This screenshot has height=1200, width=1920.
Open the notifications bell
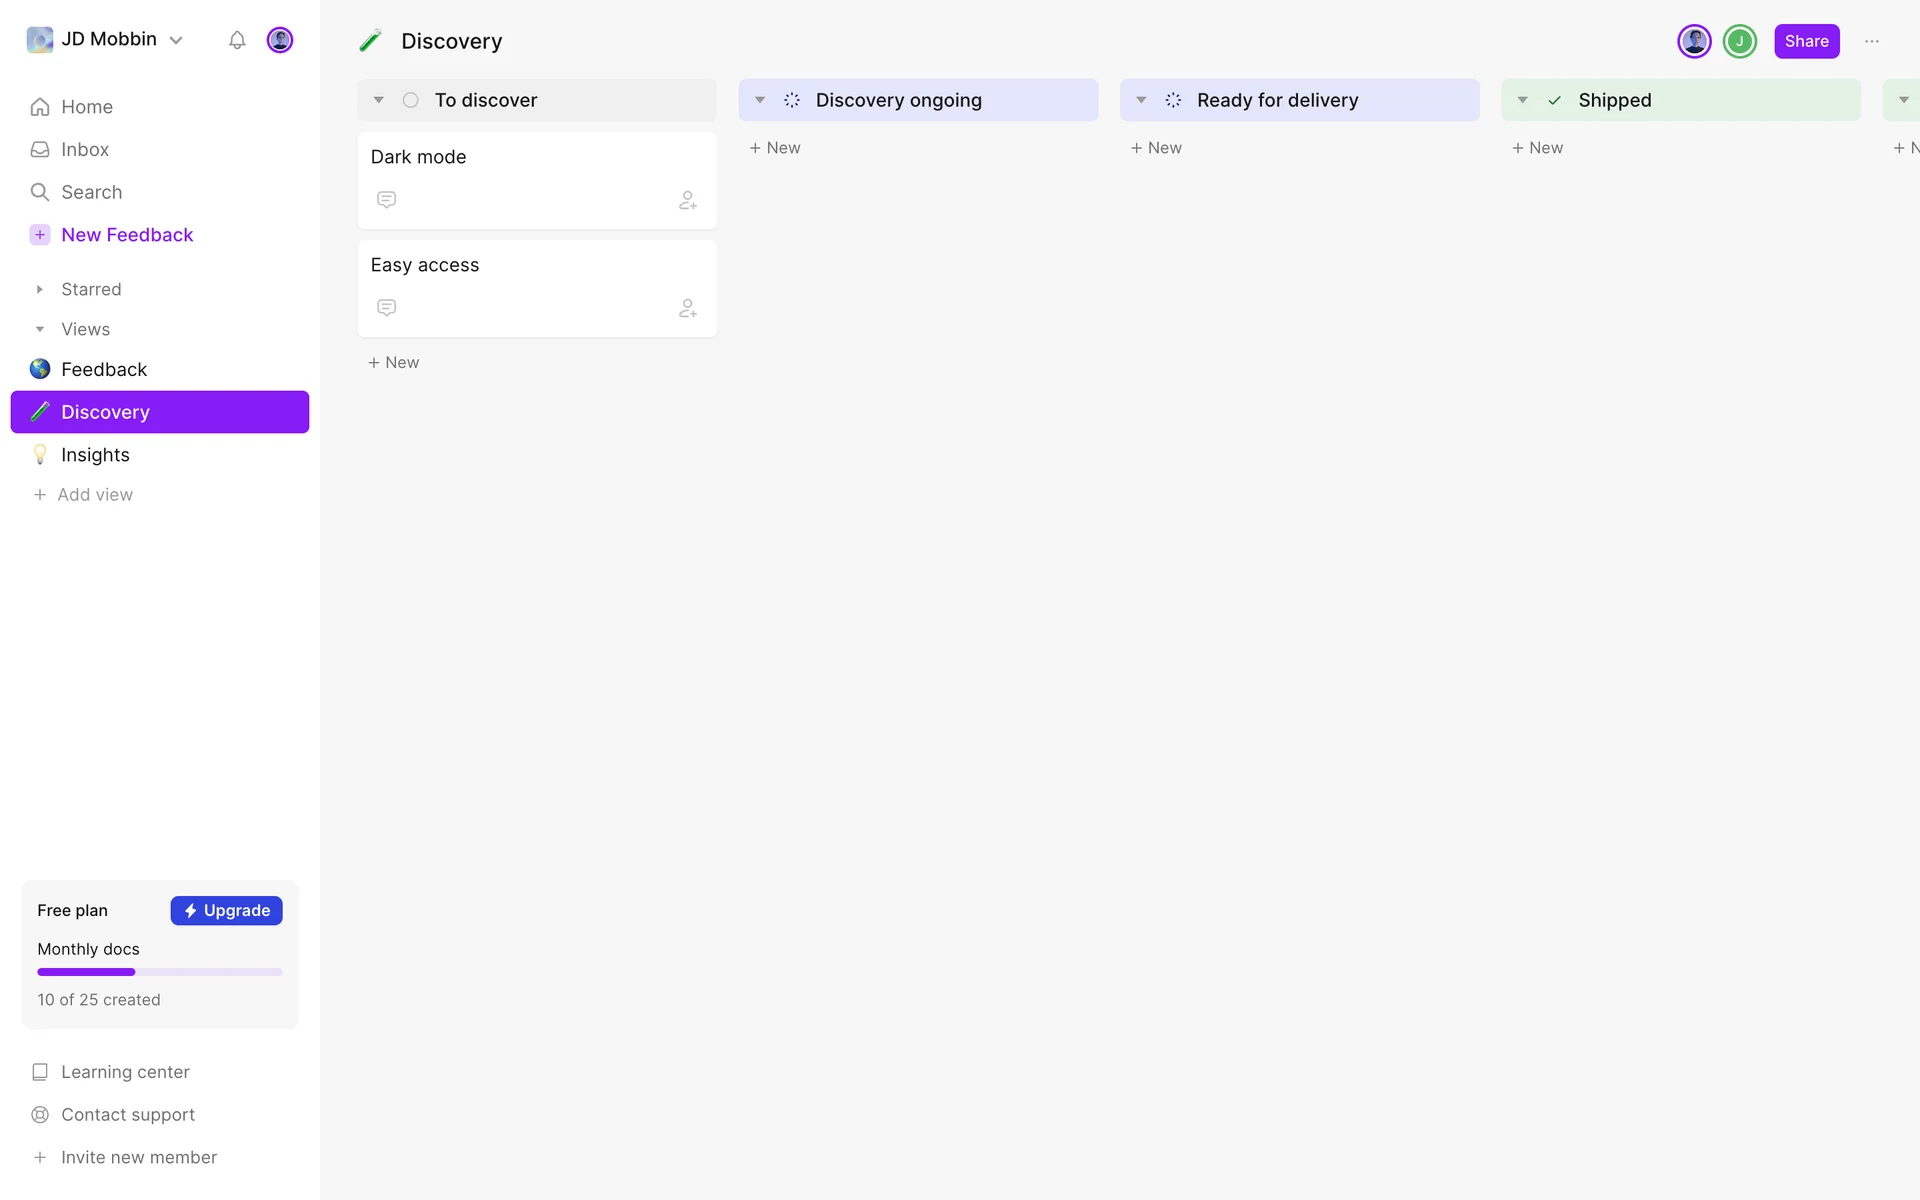[237, 40]
